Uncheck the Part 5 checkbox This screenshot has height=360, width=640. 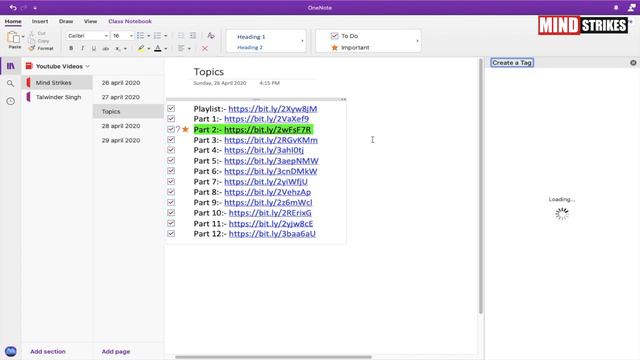click(x=171, y=160)
